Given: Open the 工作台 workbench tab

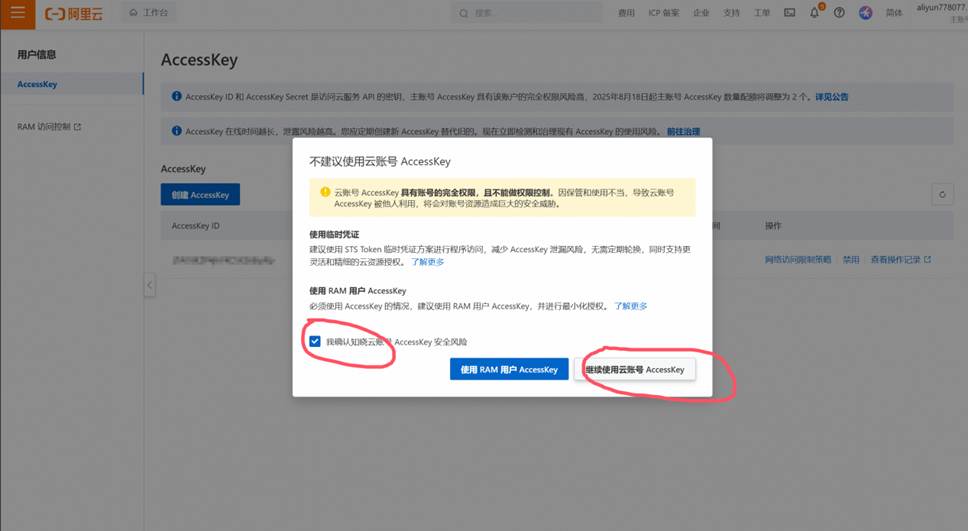Looking at the screenshot, I should (150, 13).
